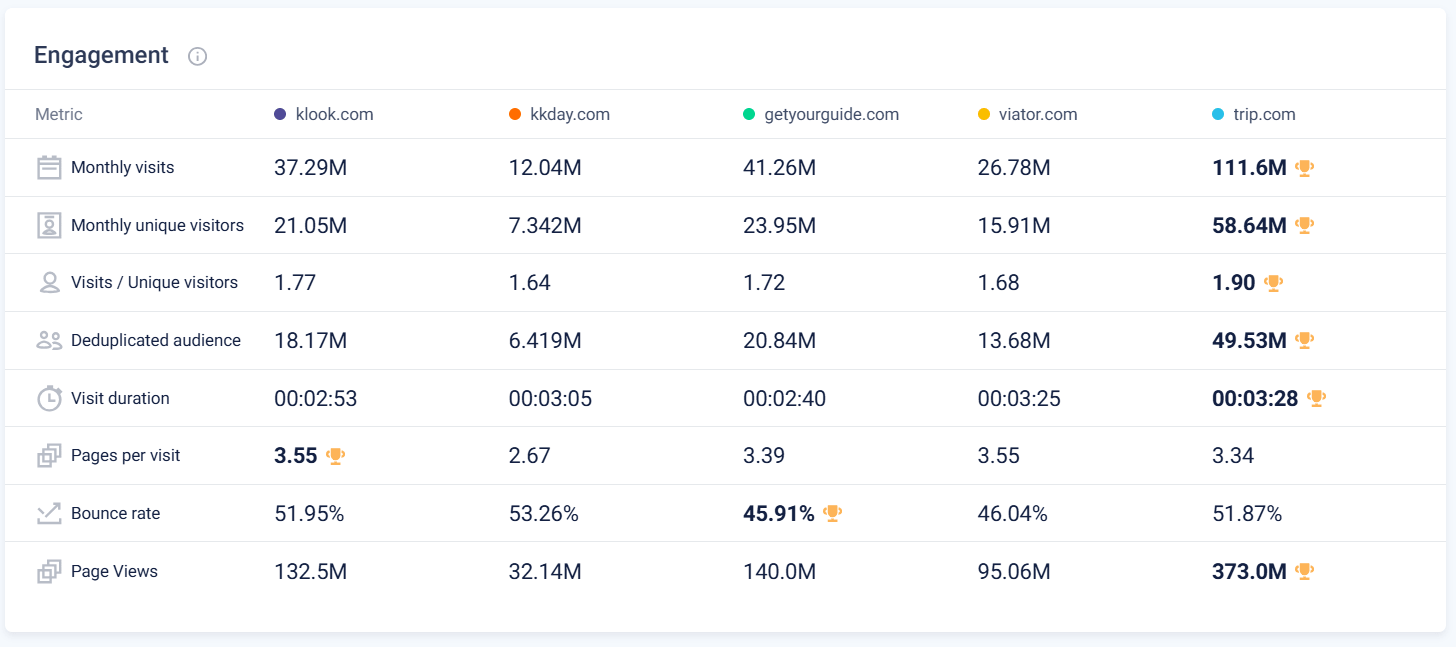This screenshot has width=1456, height=647.
Task: Click kkday.com monthly visits 12.04M
Action: pos(545,168)
